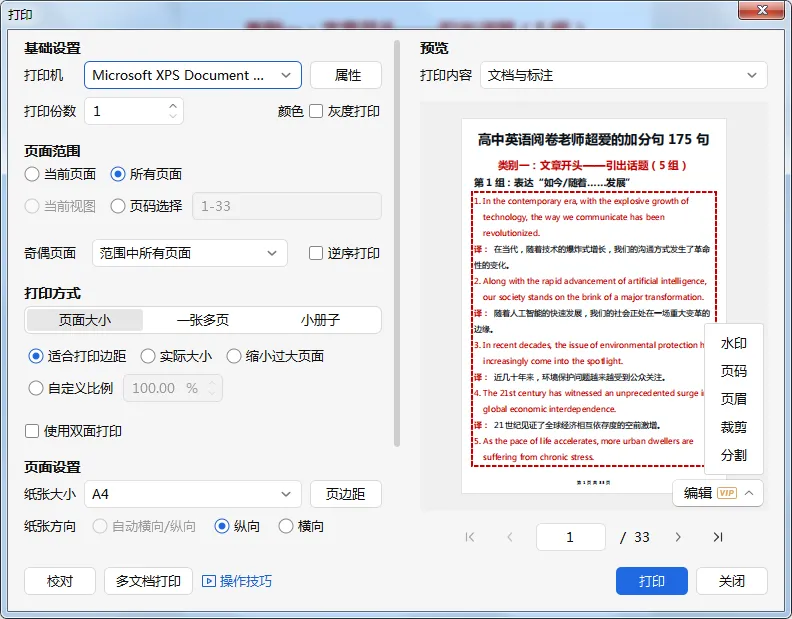Go to next preview page
Image resolution: width=792 pixels, height=619 pixels.
point(678,537)
